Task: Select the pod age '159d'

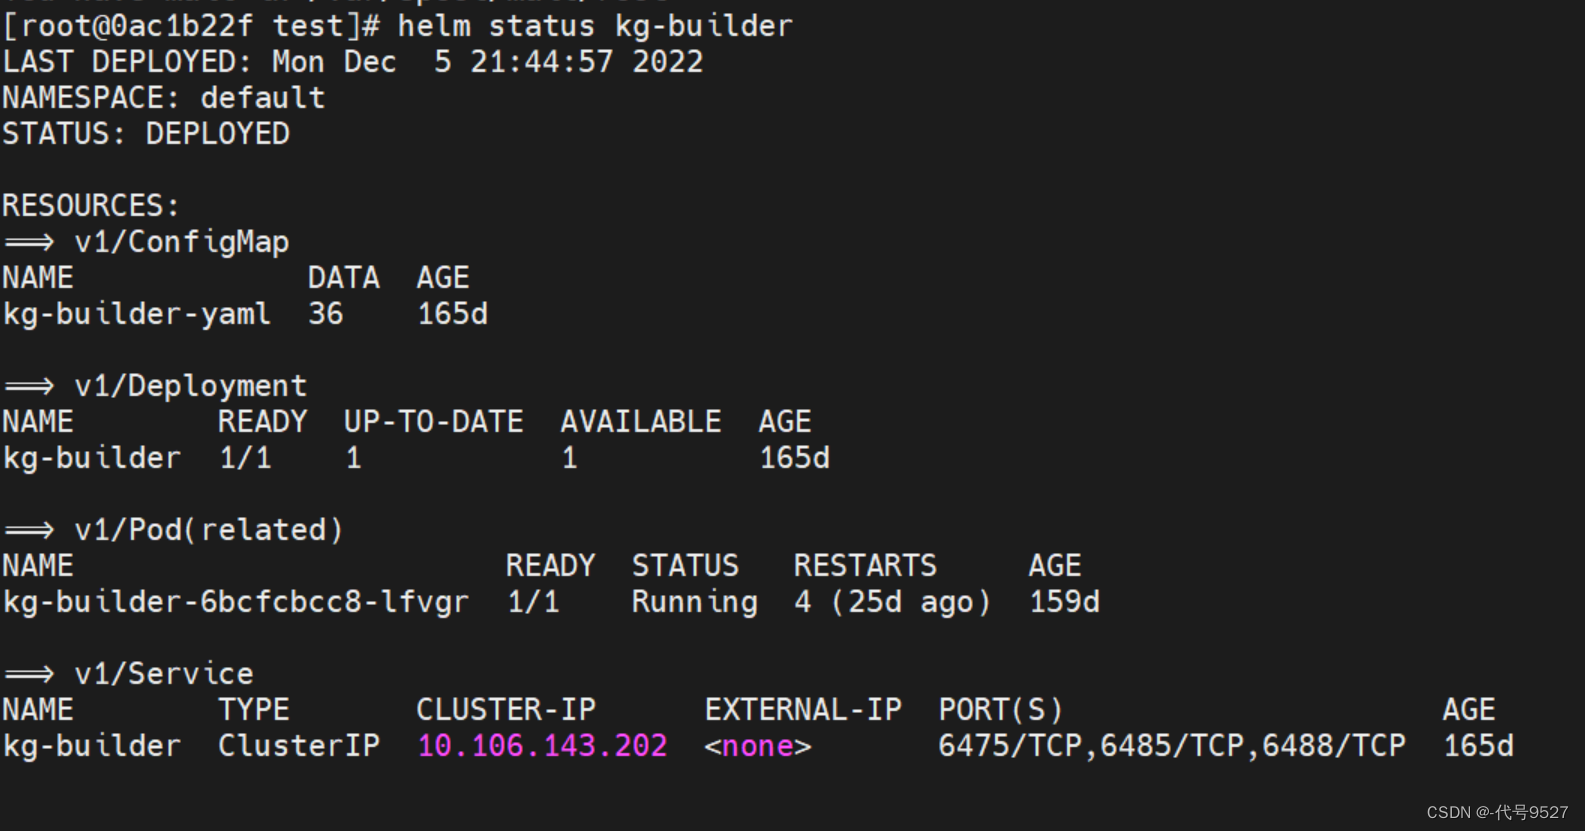Action: (x=1065, y=602)
